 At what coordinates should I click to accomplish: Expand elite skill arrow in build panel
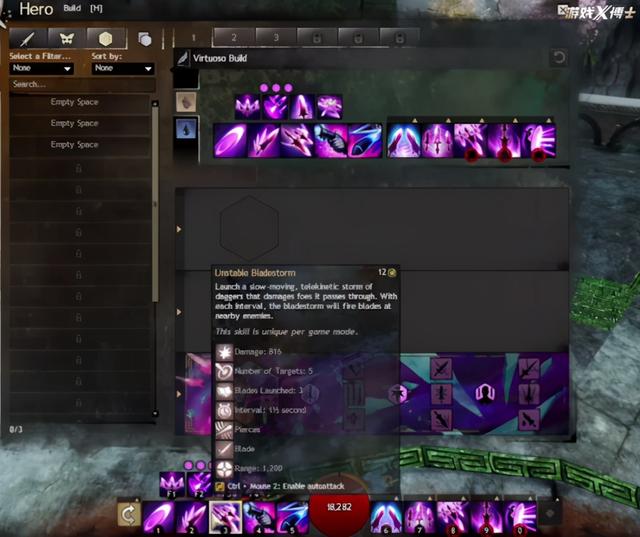(x=549, y=120)
